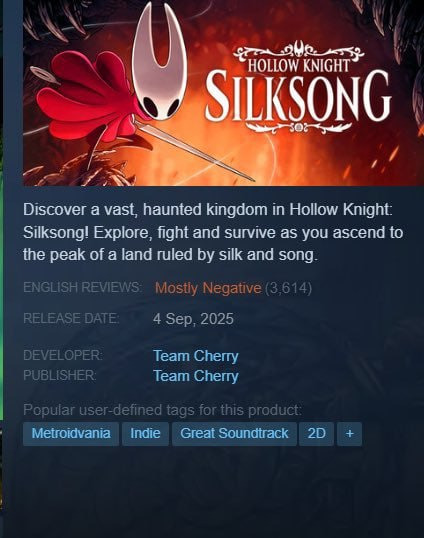The width and height of the screenshot is (424, 538).
Task: Click the review count 3,614
Action: click(288, 288)
